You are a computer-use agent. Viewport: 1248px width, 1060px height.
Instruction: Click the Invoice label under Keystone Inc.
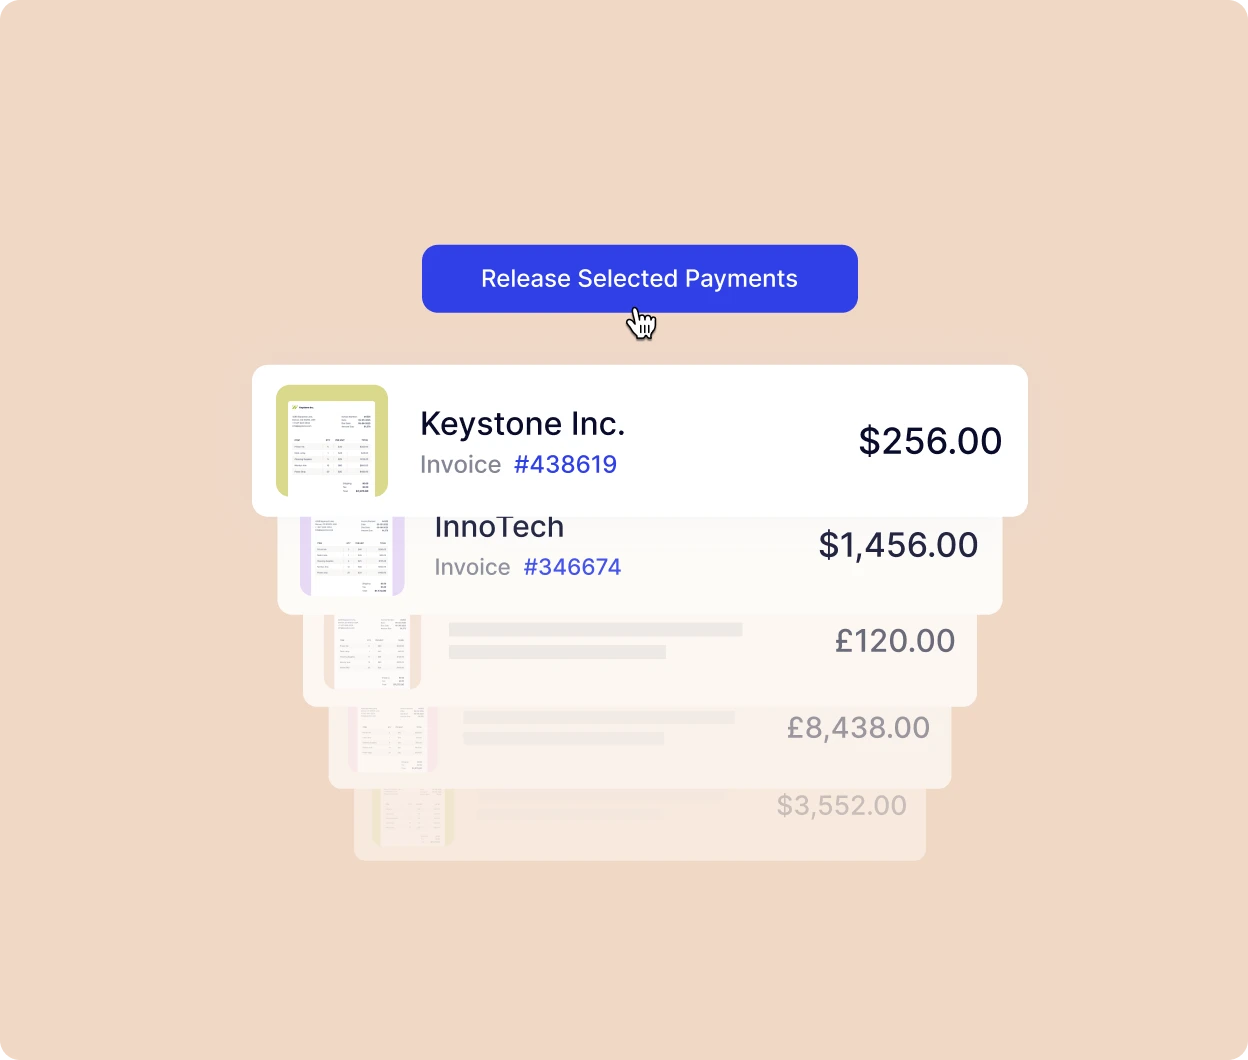click(460, 465)
